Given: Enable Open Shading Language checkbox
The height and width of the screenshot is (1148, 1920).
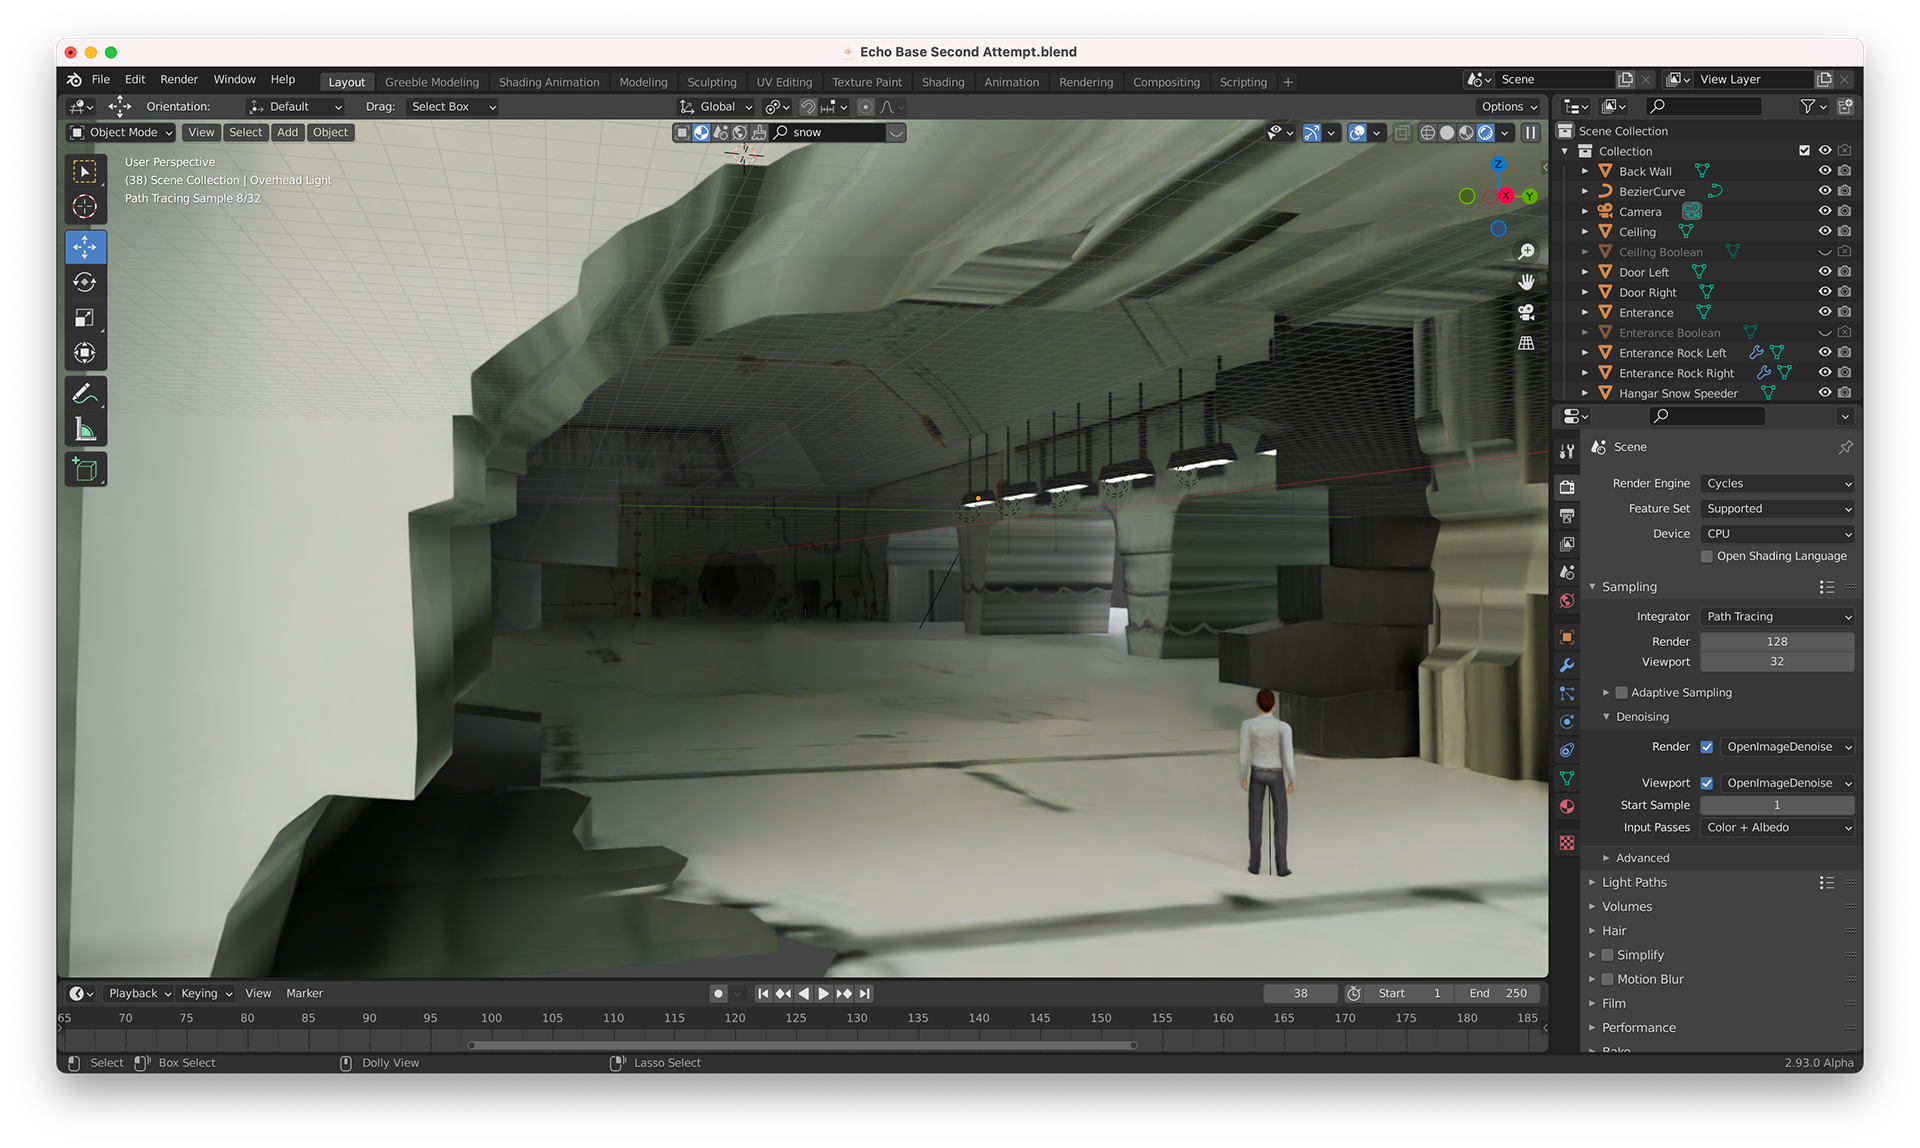Looking at the screenshot, I should click(1707, 556).
